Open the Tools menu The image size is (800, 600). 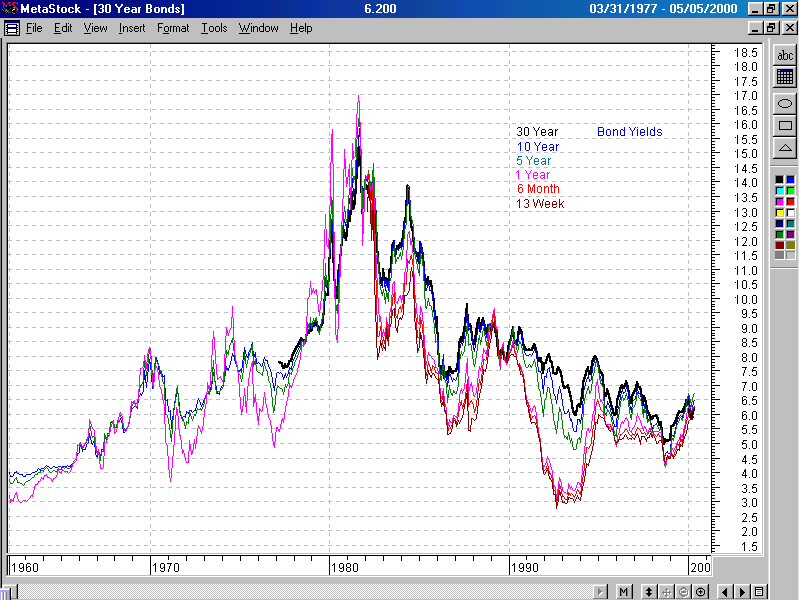(x=214, y=28)
